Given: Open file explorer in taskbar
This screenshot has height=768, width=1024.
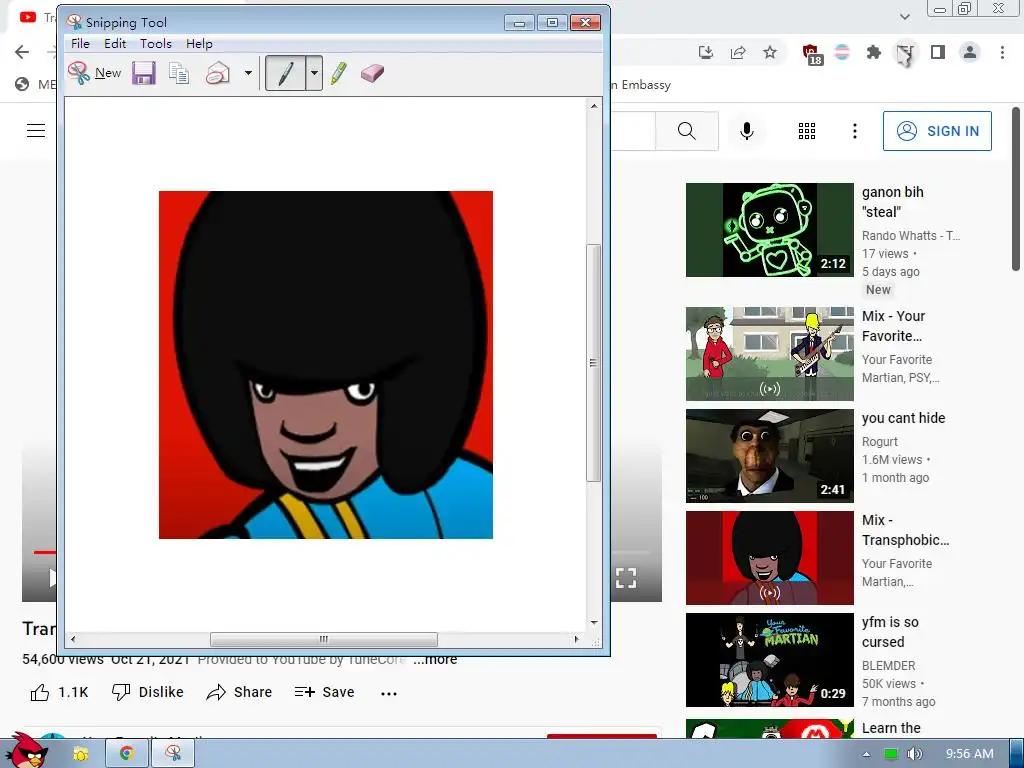Looking at the screenshot, I should point(80,754).
